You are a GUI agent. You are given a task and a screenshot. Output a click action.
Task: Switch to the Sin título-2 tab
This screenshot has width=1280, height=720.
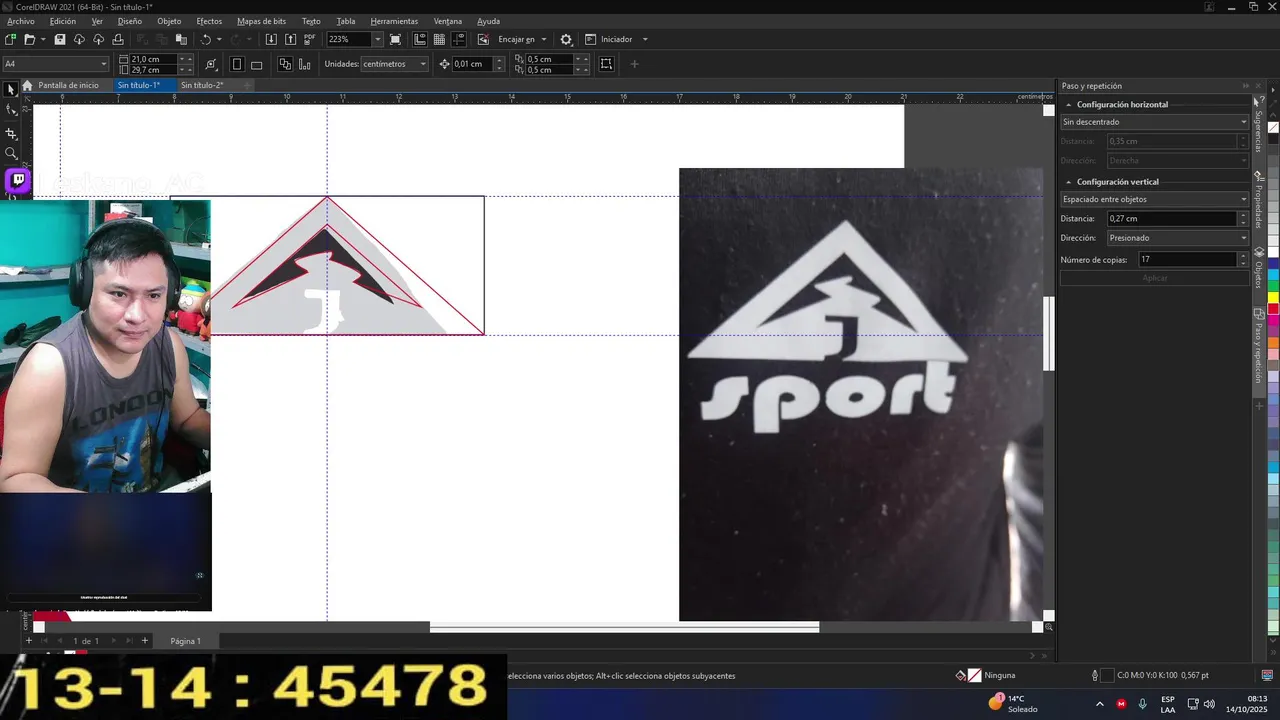pos(202,85)
